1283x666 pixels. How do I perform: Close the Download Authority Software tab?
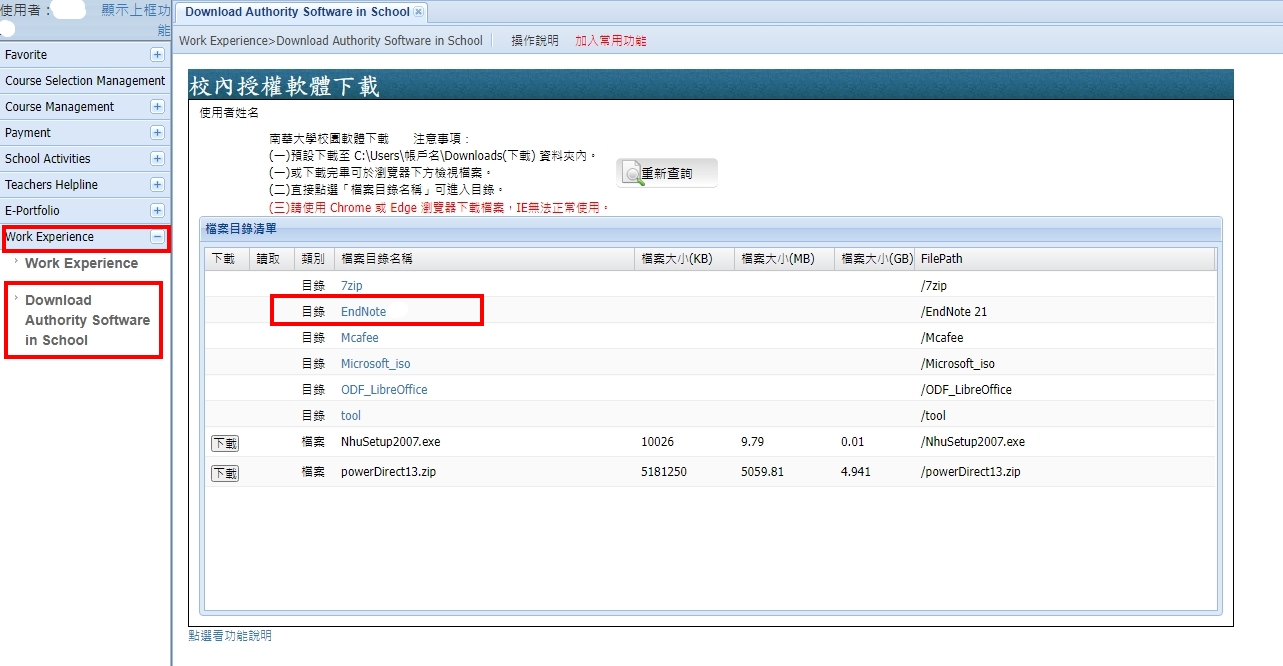tap(418, 12)
